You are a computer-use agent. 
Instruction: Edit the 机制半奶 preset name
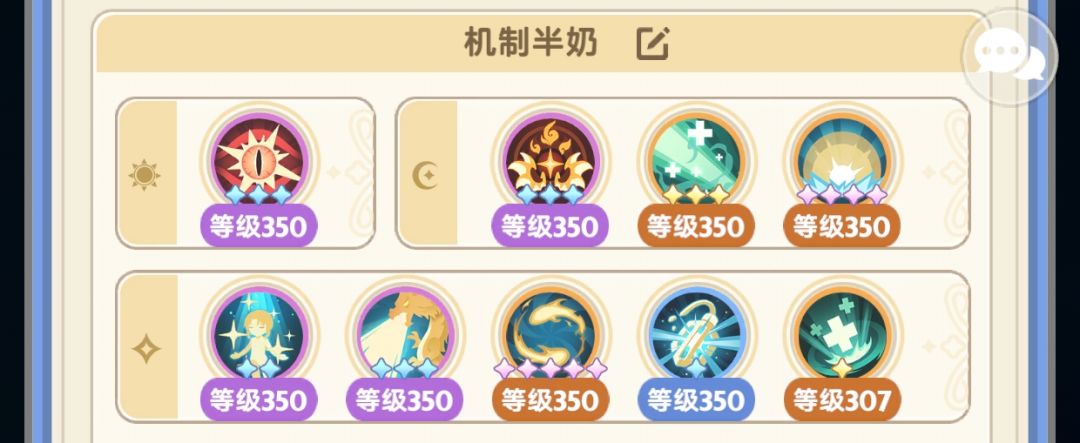[x=652, y=43]
